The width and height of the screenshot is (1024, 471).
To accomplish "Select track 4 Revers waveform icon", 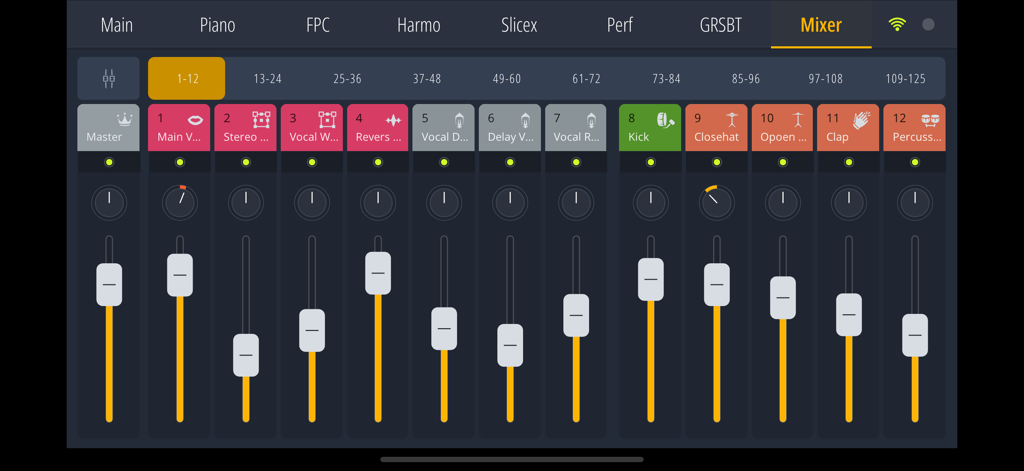I will point(393,120).
